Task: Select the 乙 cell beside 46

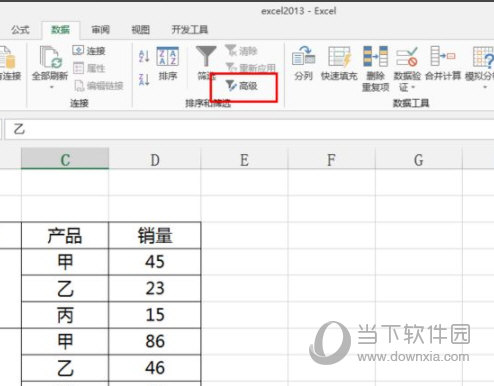Action: click(x=65, y=368)
